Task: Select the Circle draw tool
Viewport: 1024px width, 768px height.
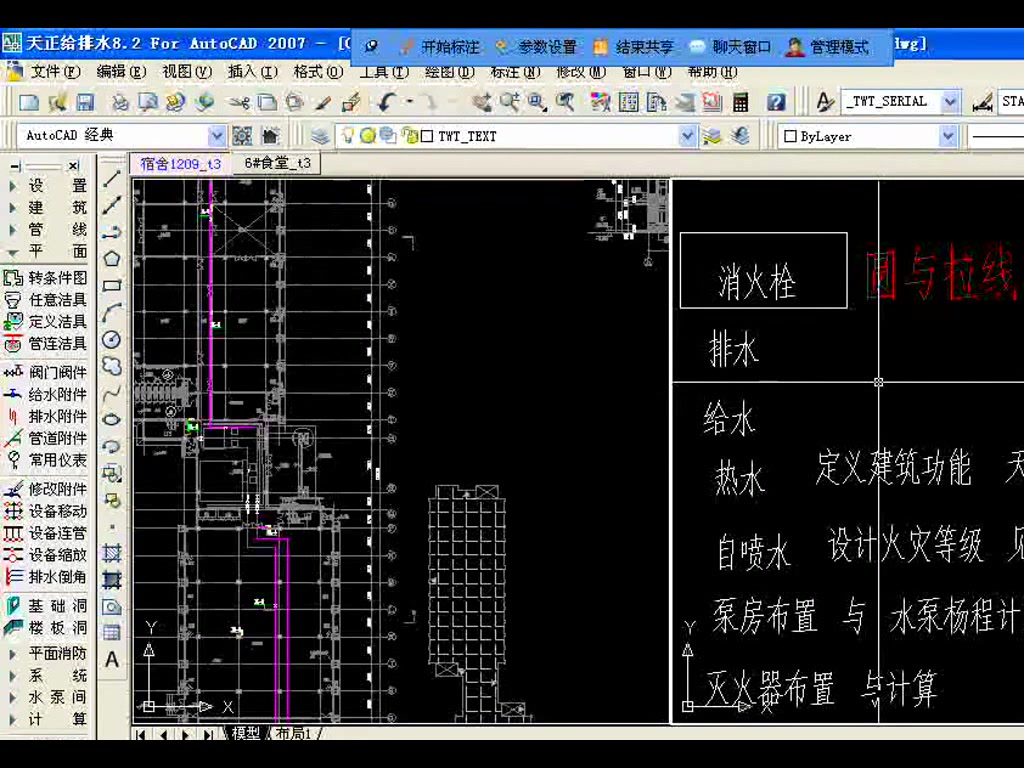Action: point(112,340)
